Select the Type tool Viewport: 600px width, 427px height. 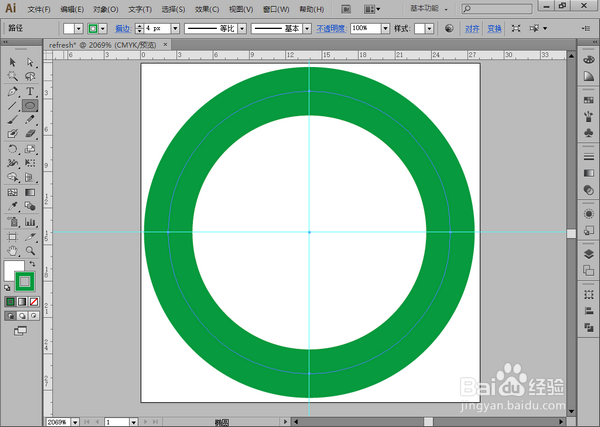pos(30,91)
